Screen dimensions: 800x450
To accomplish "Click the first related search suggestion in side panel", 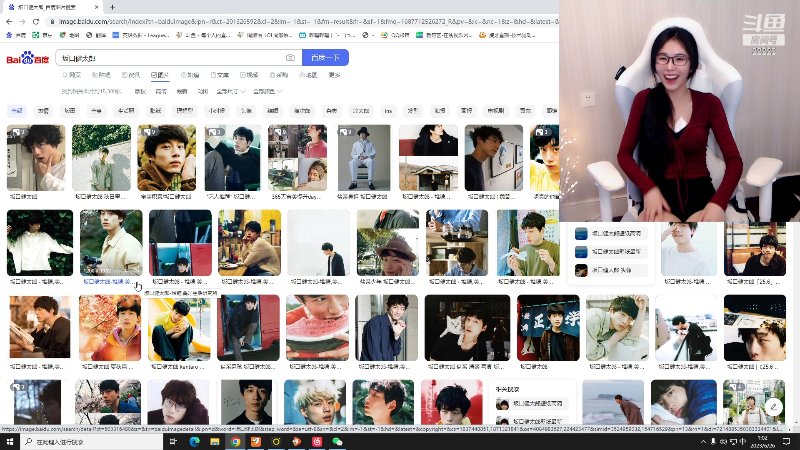I will tap(611, 234).
